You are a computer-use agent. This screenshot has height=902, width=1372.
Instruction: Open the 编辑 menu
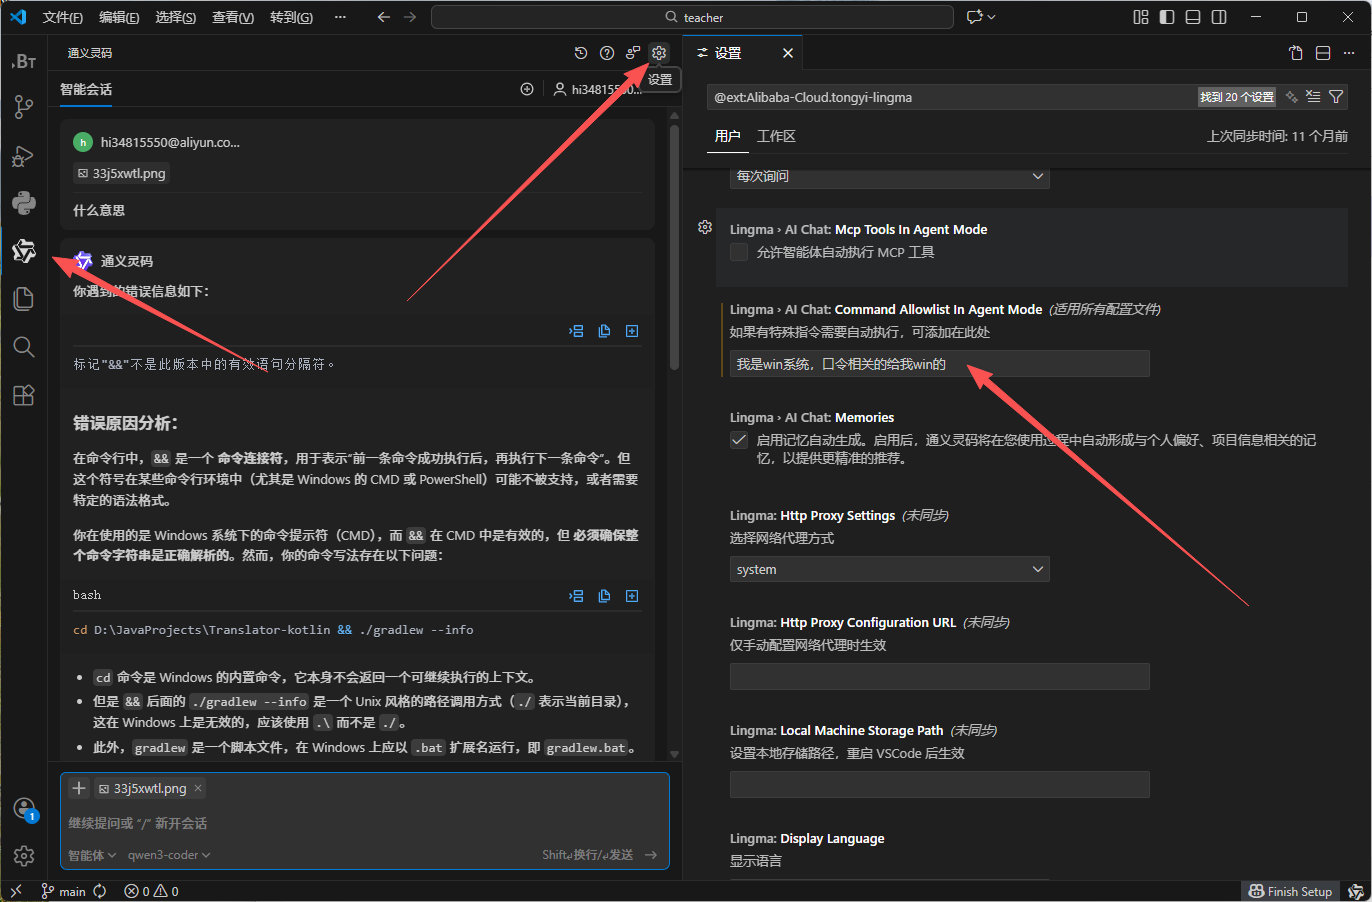[119, 17]
